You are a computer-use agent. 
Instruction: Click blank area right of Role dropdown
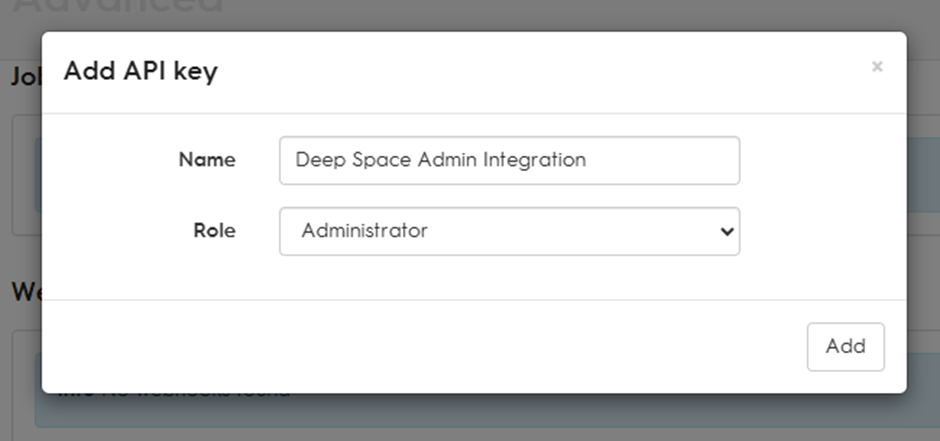[821, 231]
